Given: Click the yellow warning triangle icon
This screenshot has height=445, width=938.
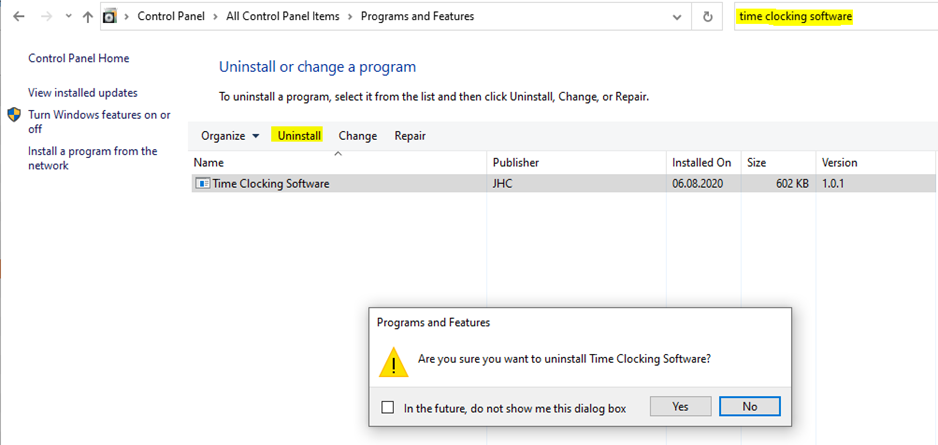Looking at the screenshot, I should (x=393, y=362).
